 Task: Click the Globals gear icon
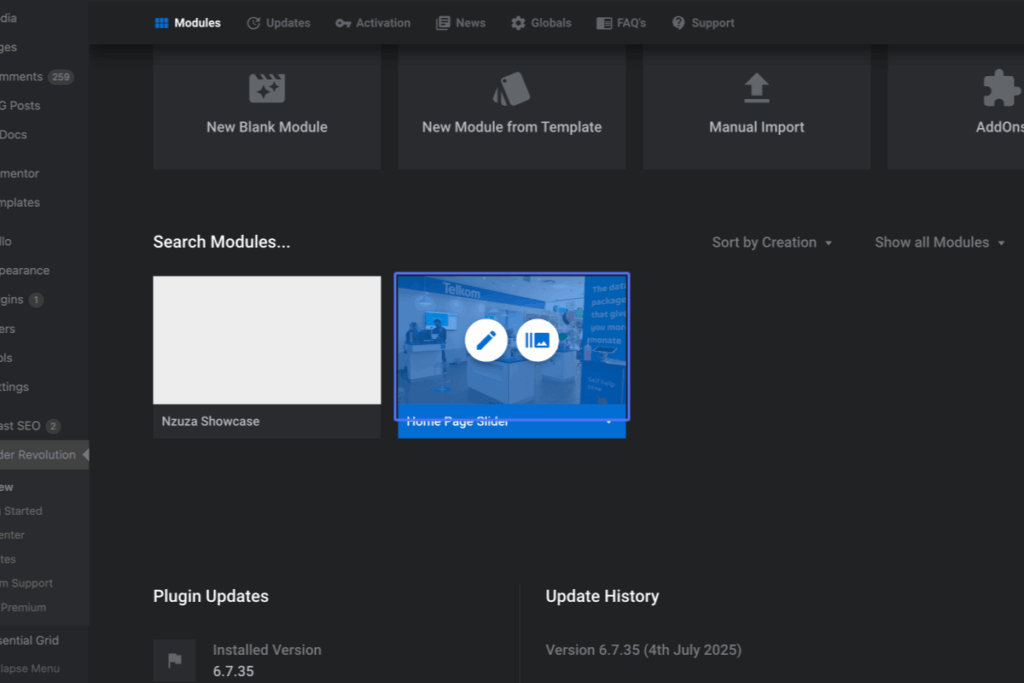pos(518,23)
